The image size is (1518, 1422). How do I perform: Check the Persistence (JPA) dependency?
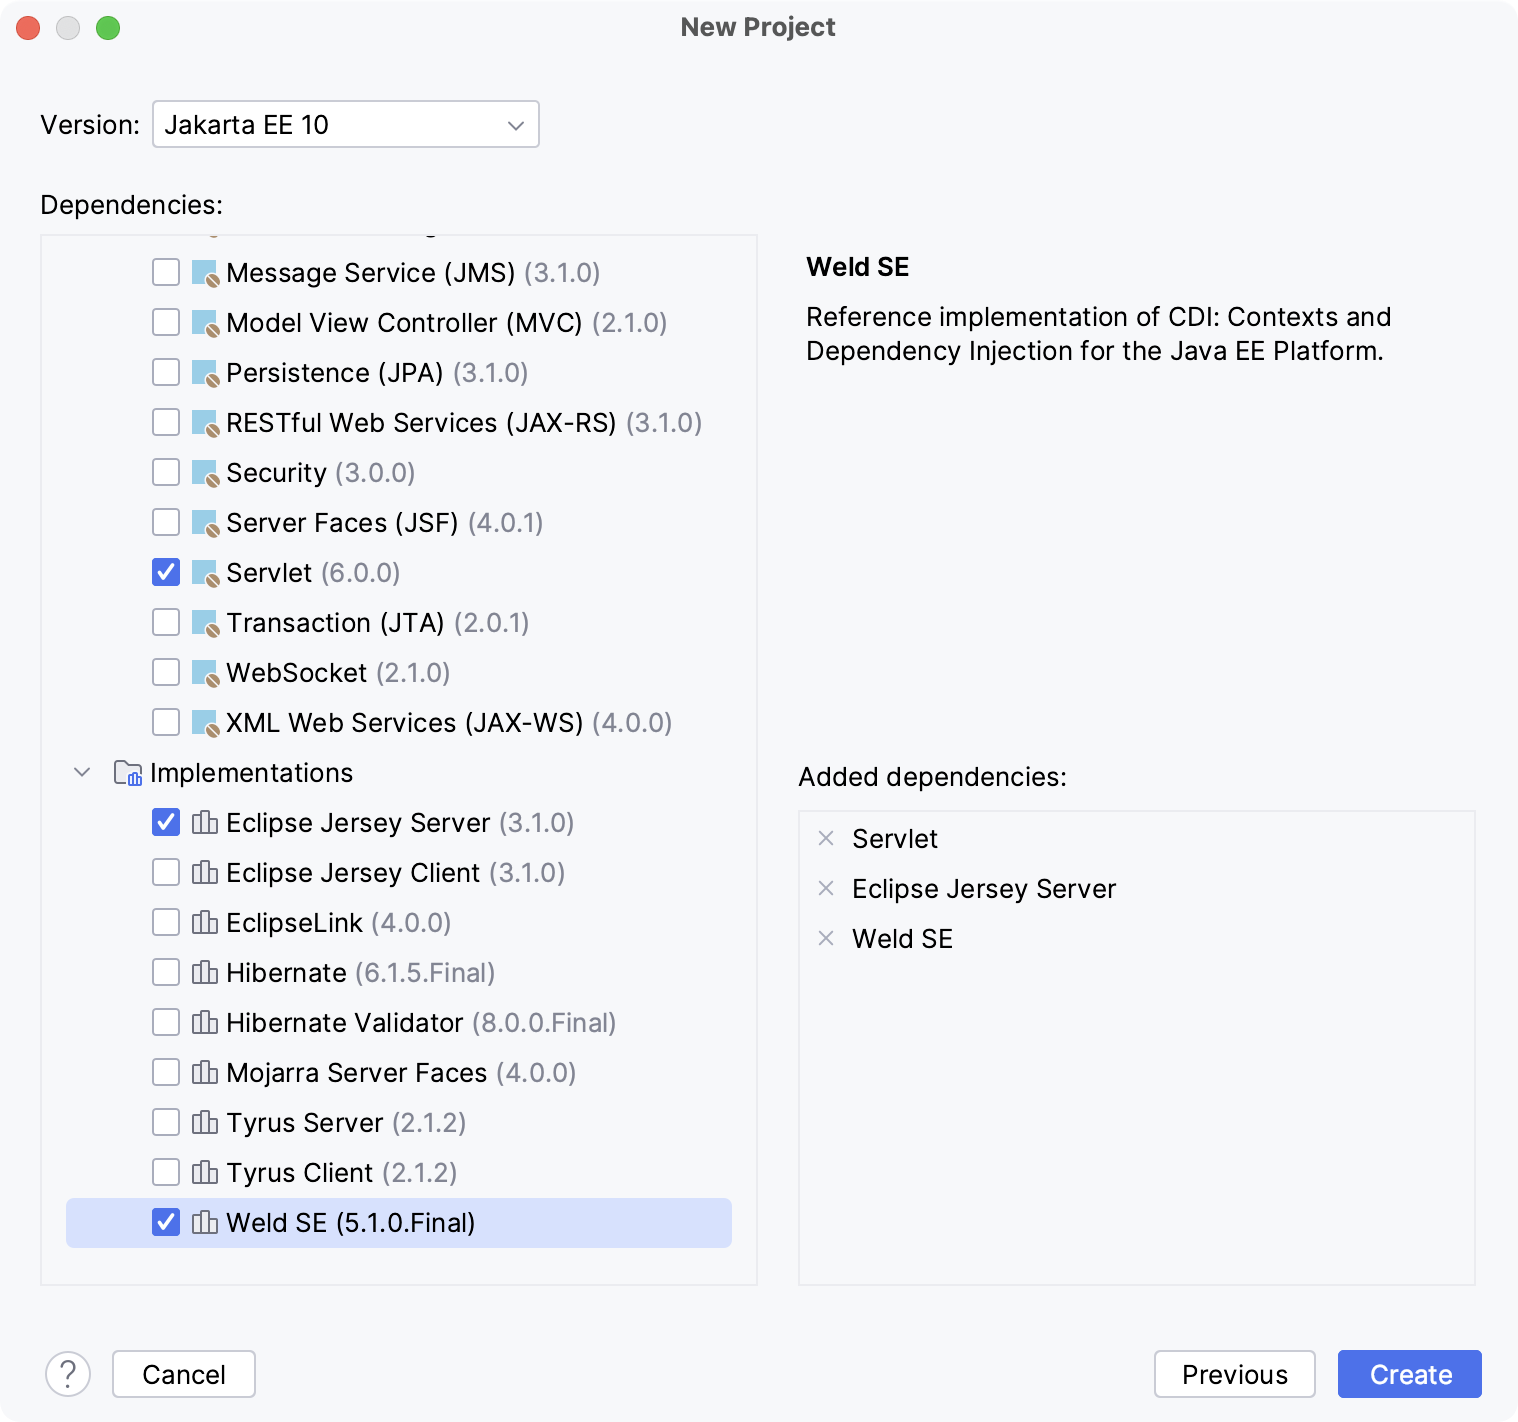tap(166, 372)
